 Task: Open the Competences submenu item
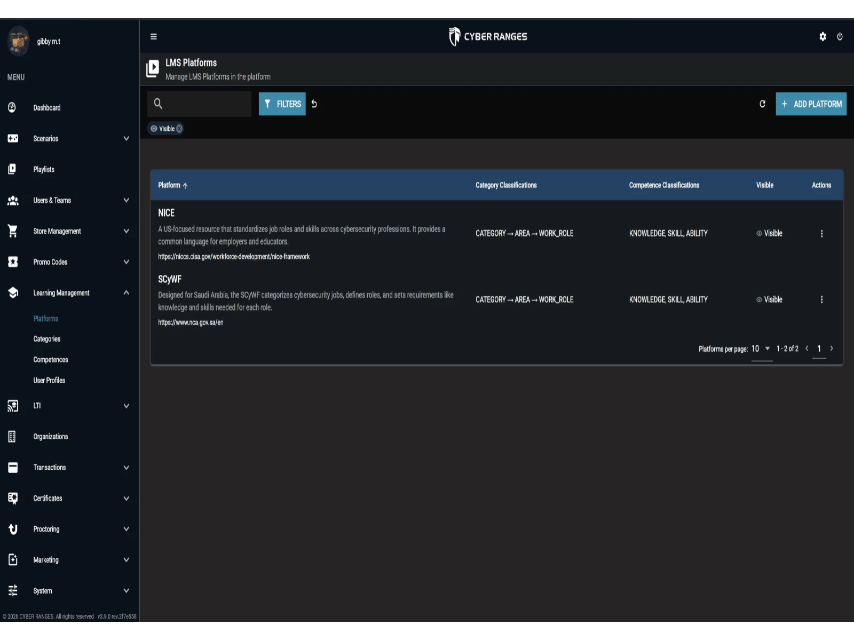(51, 359)
